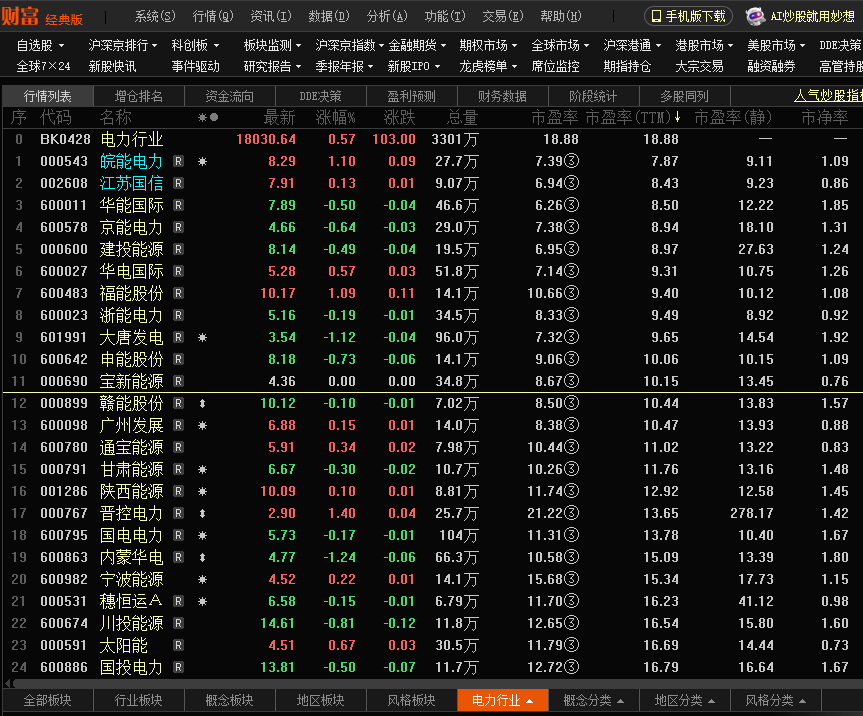The height and width of the screenshot is (716, 863).
Task: Sort by the 总量 column header
Action: [x=462, y=117]
